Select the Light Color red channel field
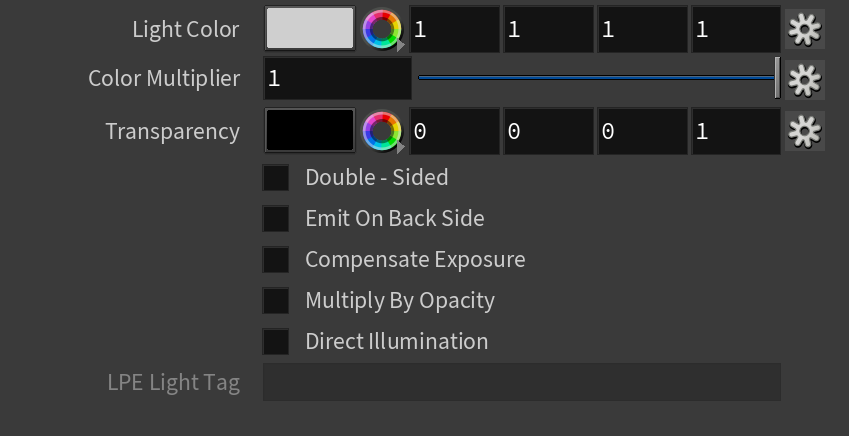 click(454, 29)
